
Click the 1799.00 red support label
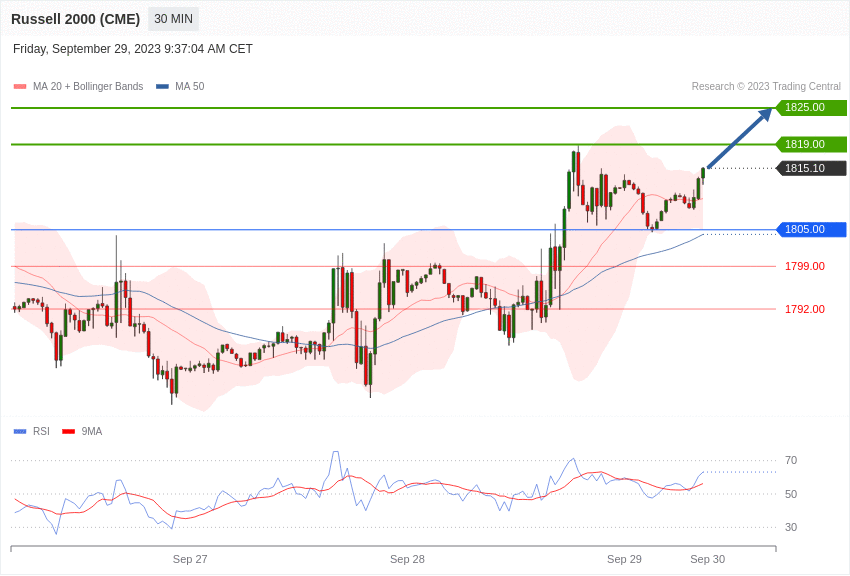click(x=805, y=266)
